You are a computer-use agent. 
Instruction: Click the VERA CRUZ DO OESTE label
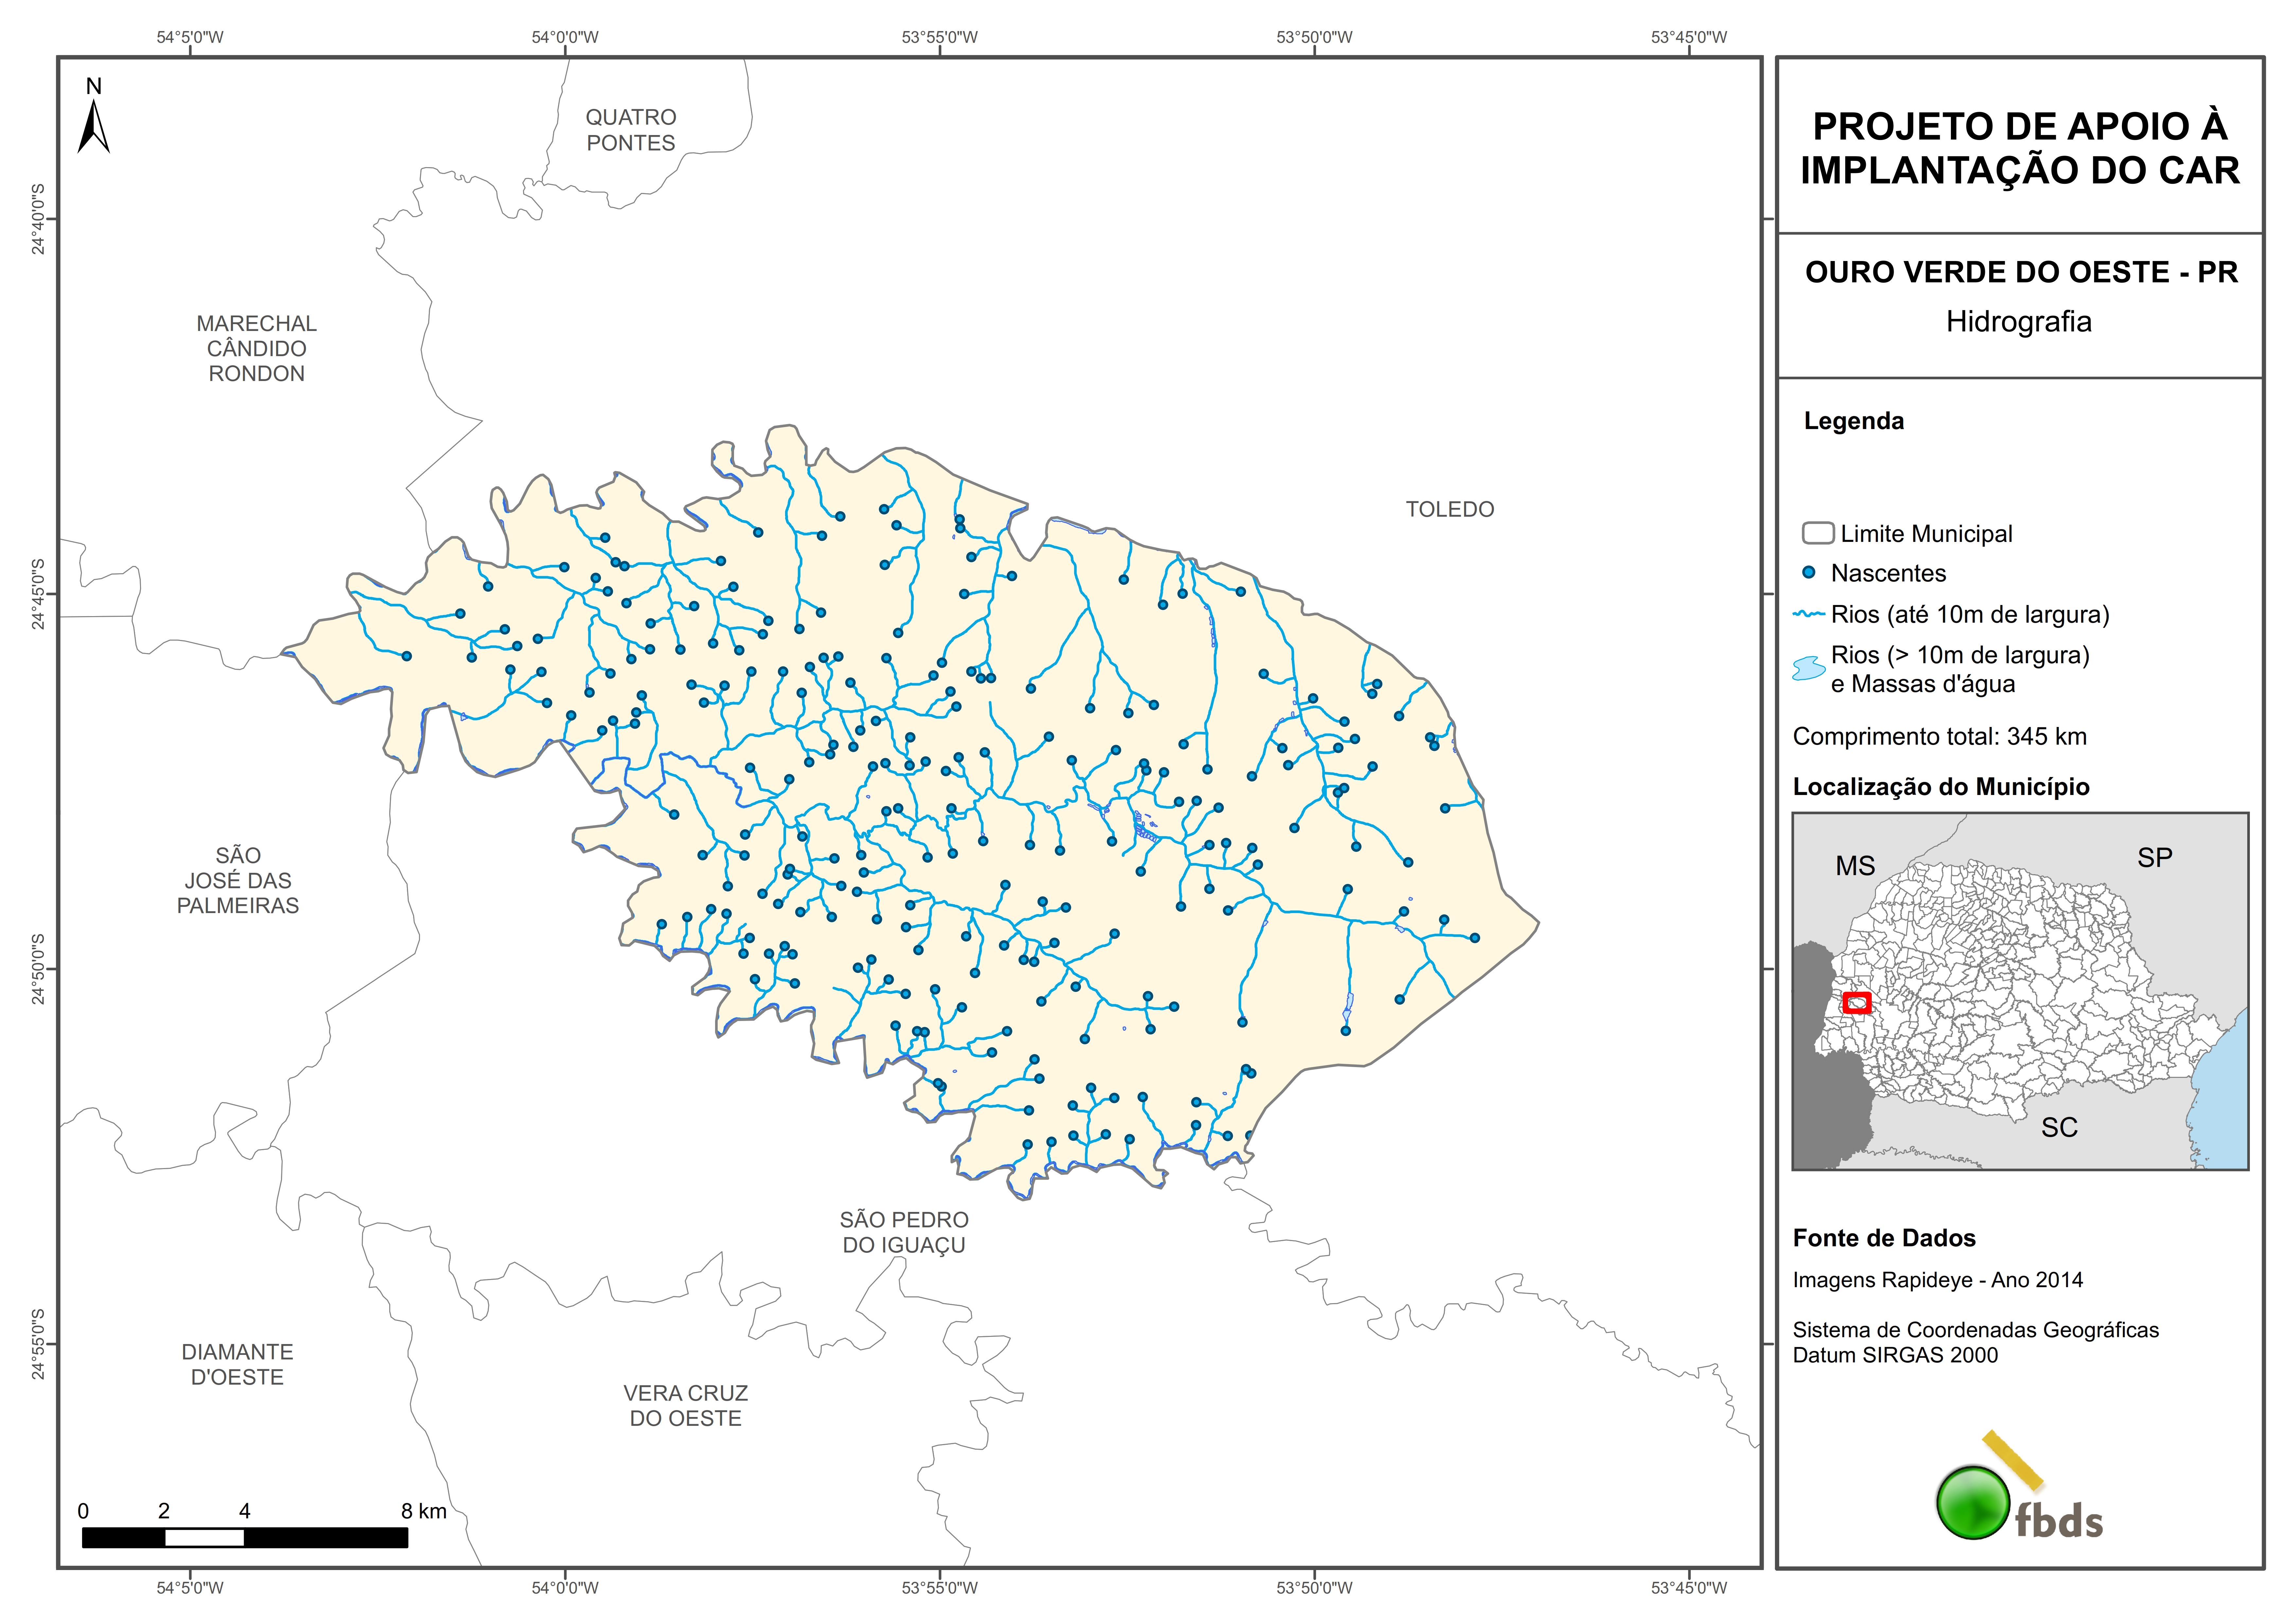point(686,1405)
